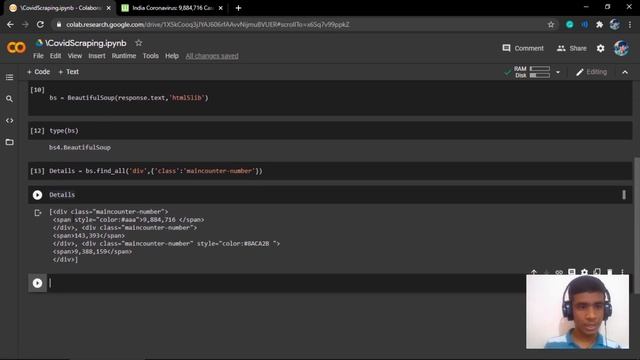Open the Runtime menu

124,56
